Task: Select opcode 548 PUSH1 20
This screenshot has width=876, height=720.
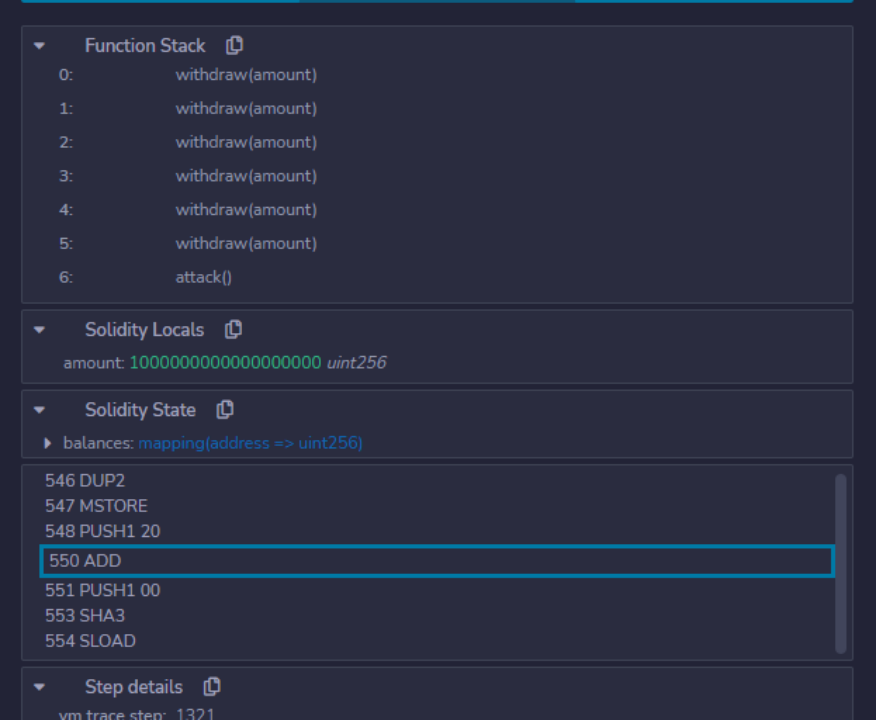Action: point(103,531)
